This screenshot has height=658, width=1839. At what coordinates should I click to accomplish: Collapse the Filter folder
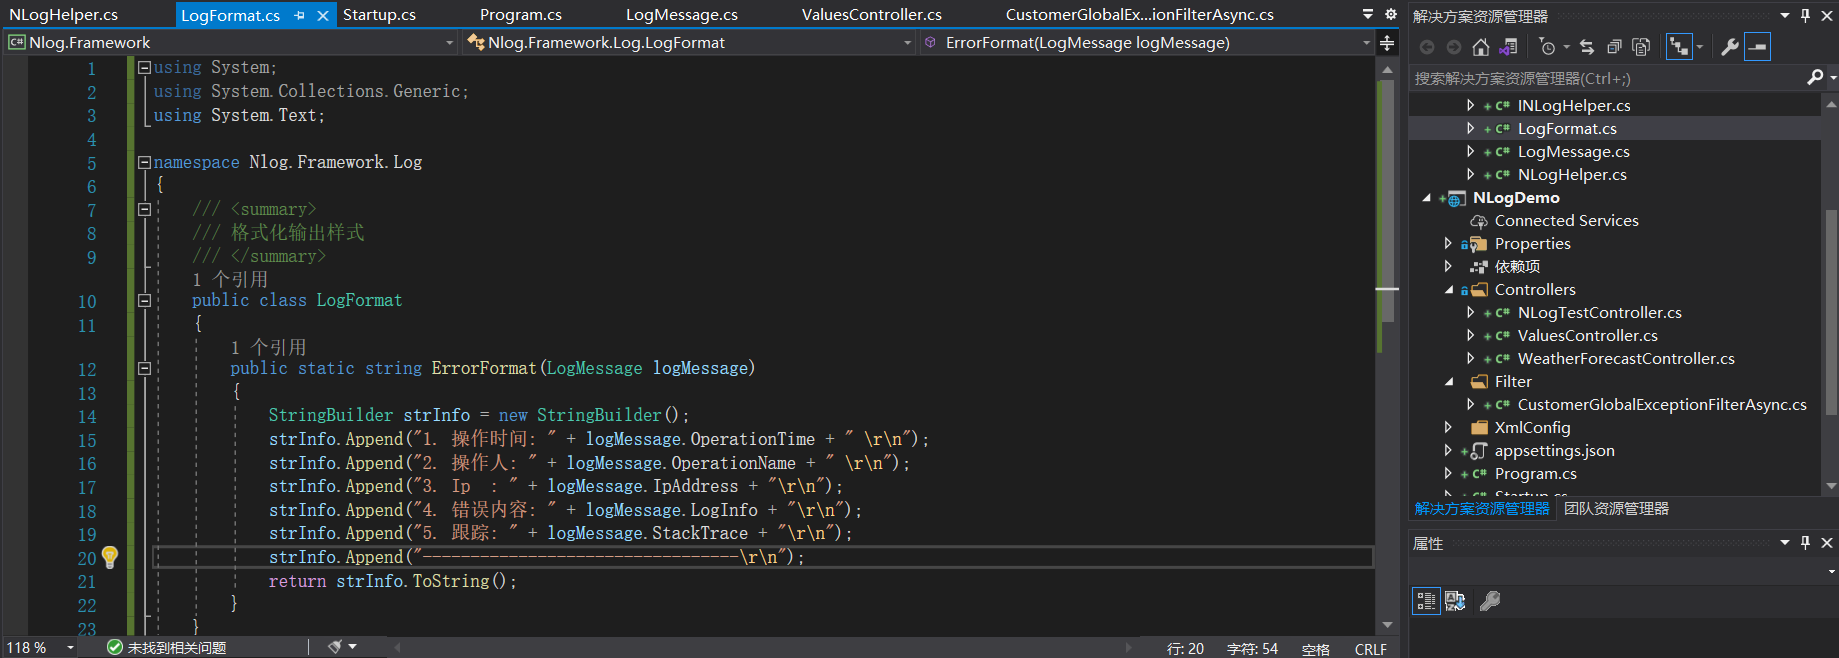pos(1449,382)
